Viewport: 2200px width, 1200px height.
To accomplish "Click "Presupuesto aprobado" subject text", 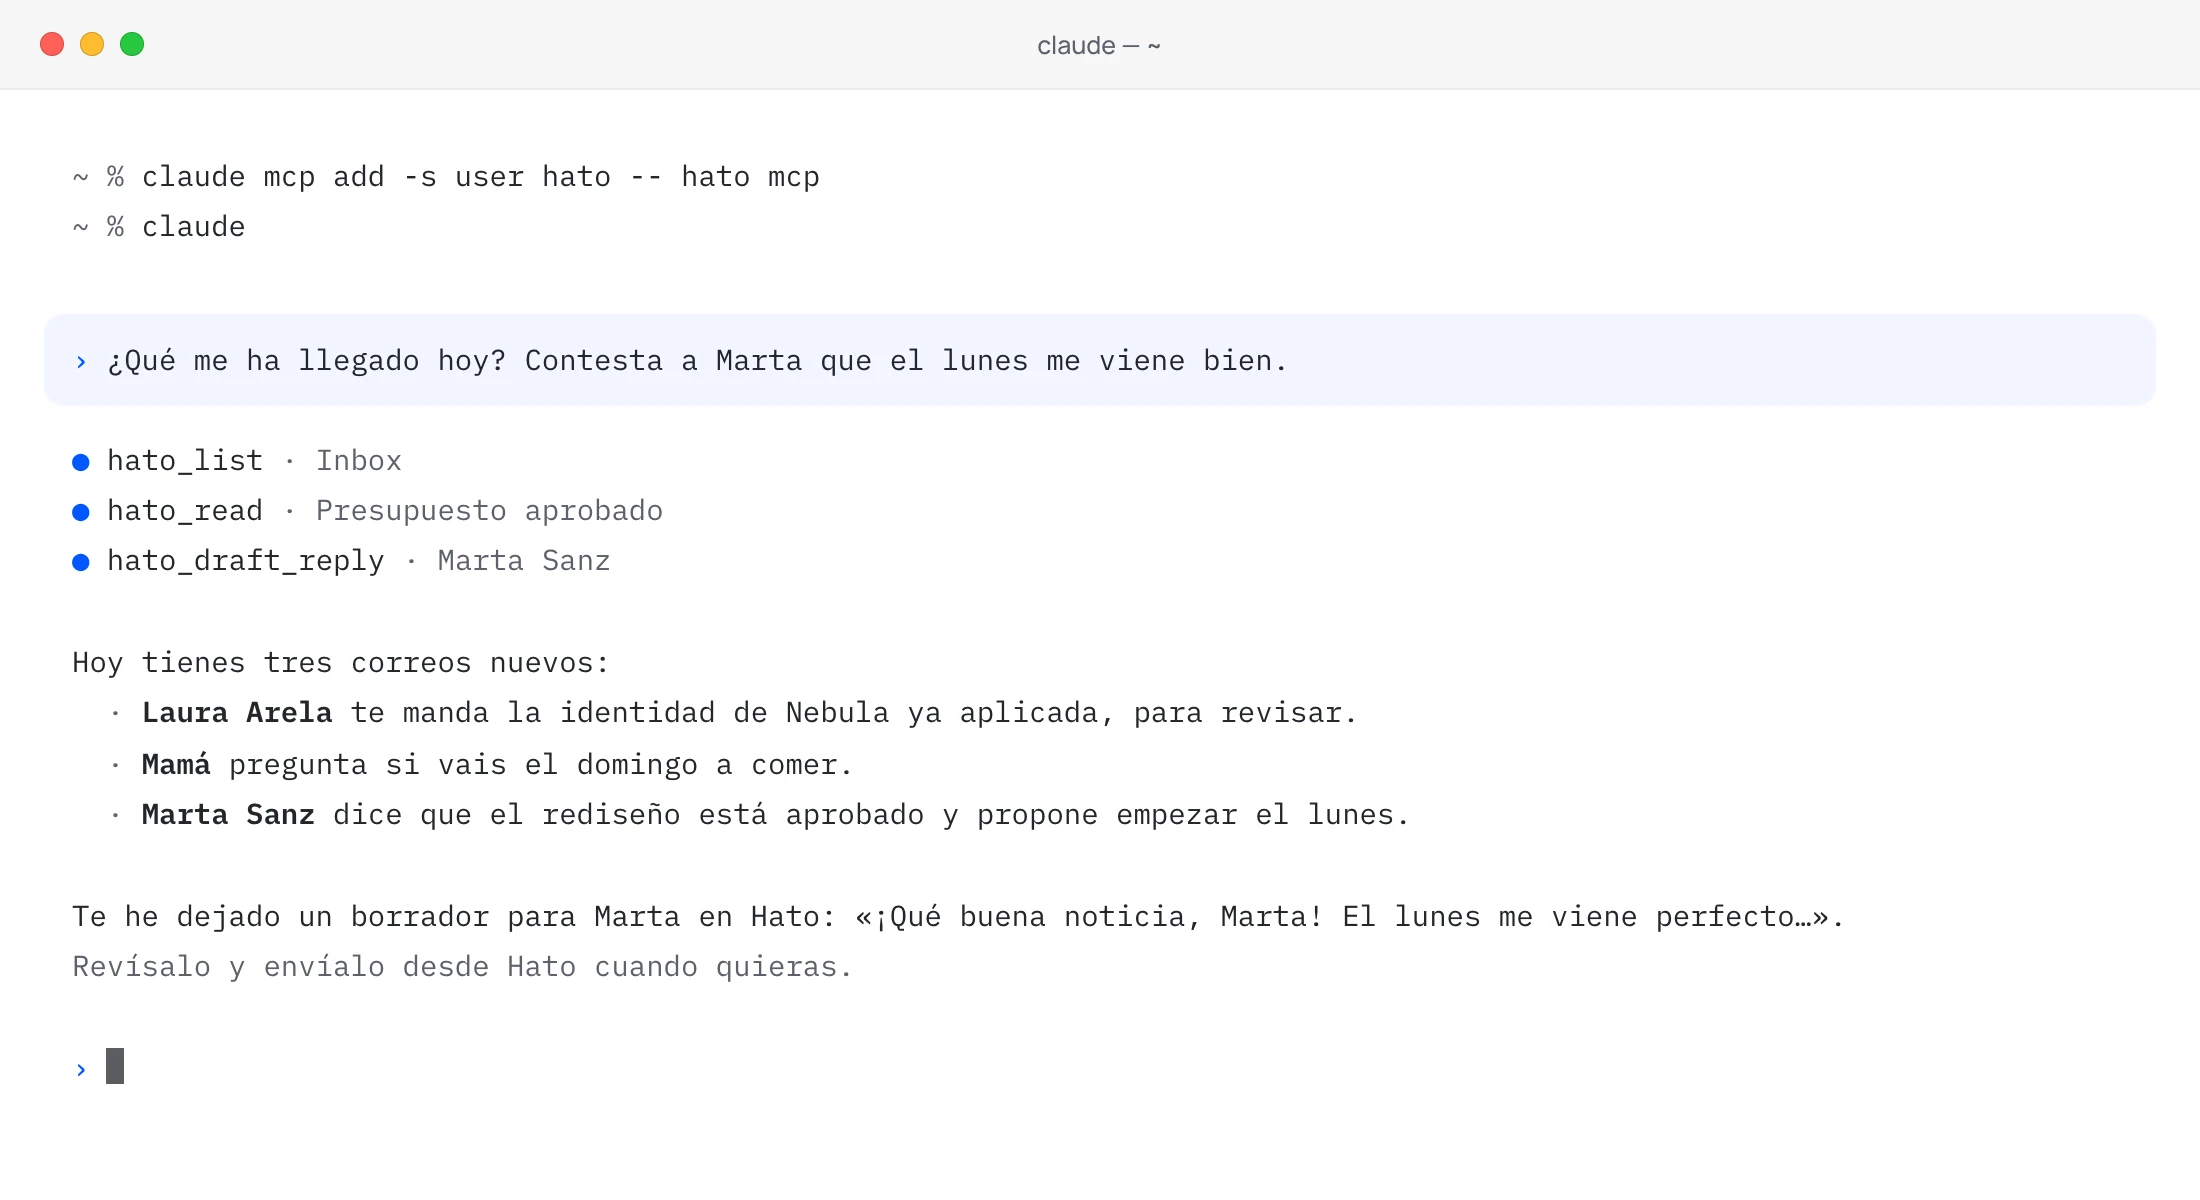I will [489, 511].
